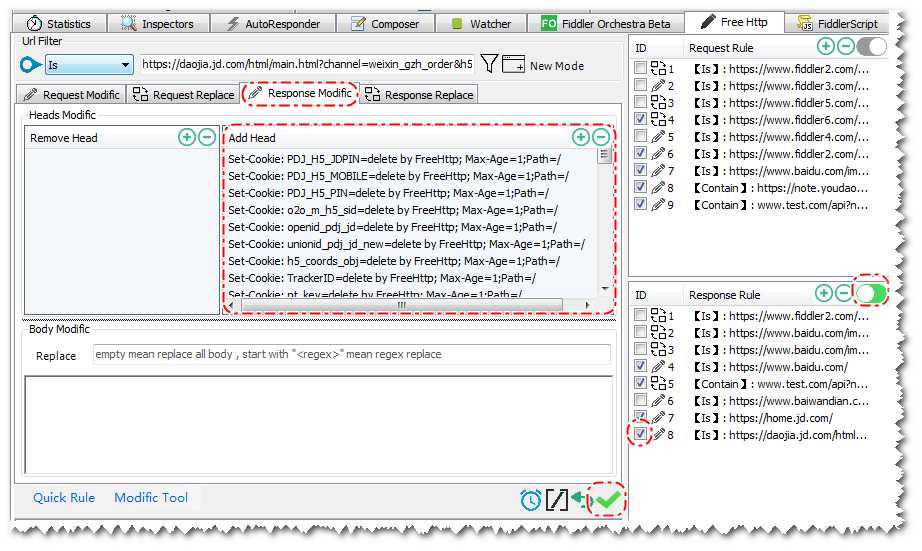
Task: Click replace icon of Response Rule 2
Action: [658, 332]
